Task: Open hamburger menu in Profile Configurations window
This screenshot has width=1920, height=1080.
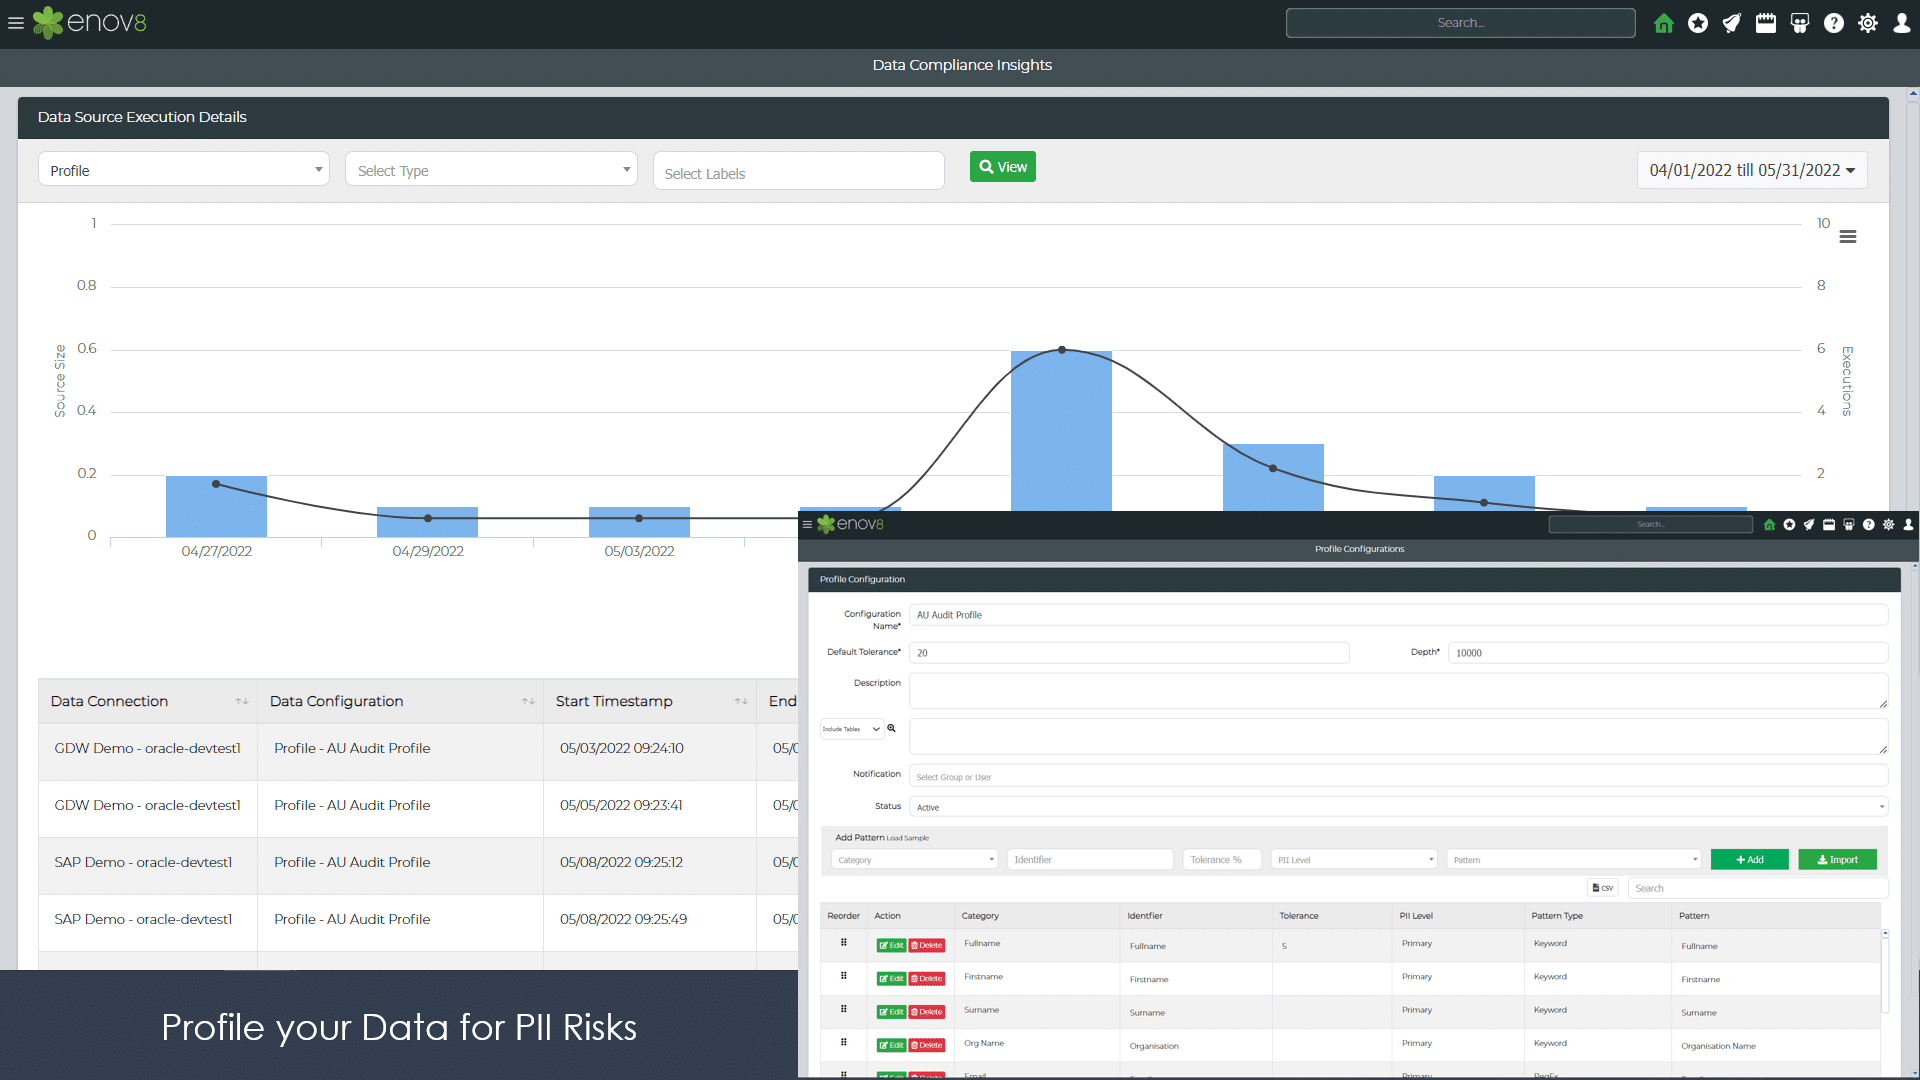Action: coord(807,524)
